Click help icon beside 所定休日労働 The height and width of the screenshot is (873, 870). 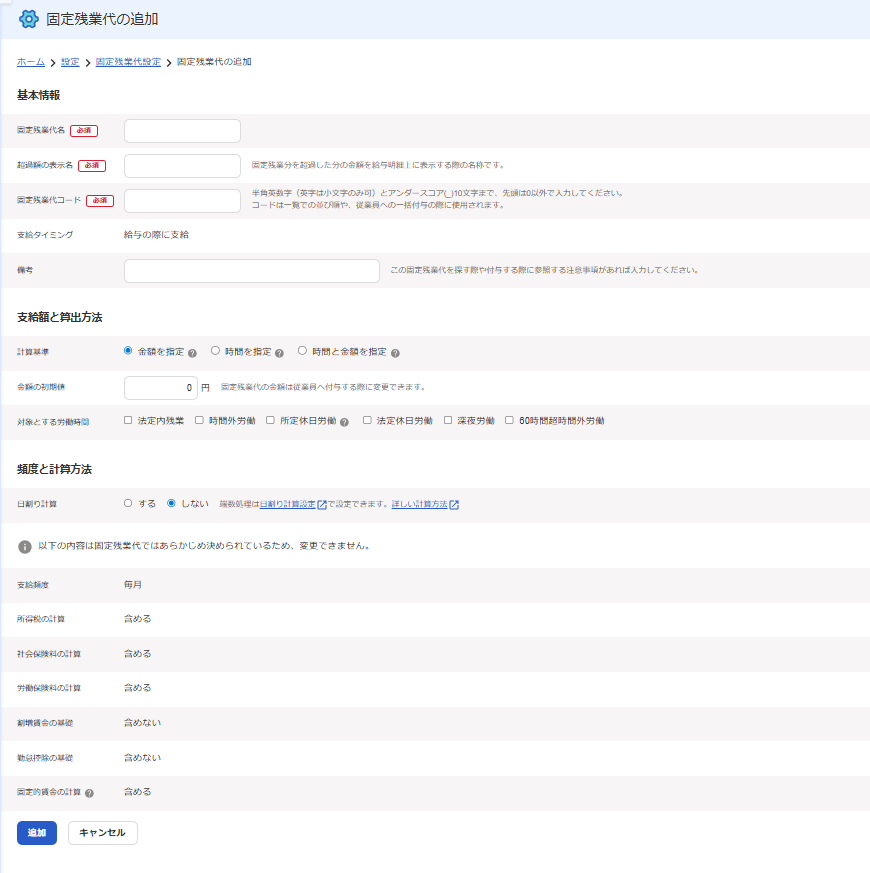(x=345, y=422)
